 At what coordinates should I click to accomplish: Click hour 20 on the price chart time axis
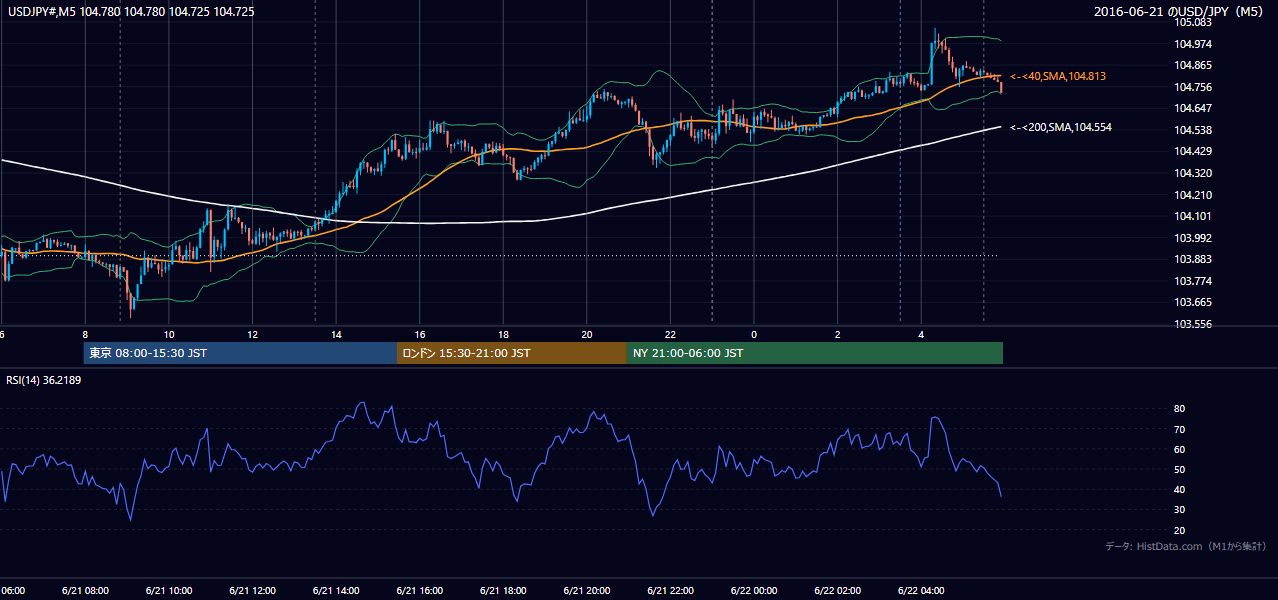point(586,334)
